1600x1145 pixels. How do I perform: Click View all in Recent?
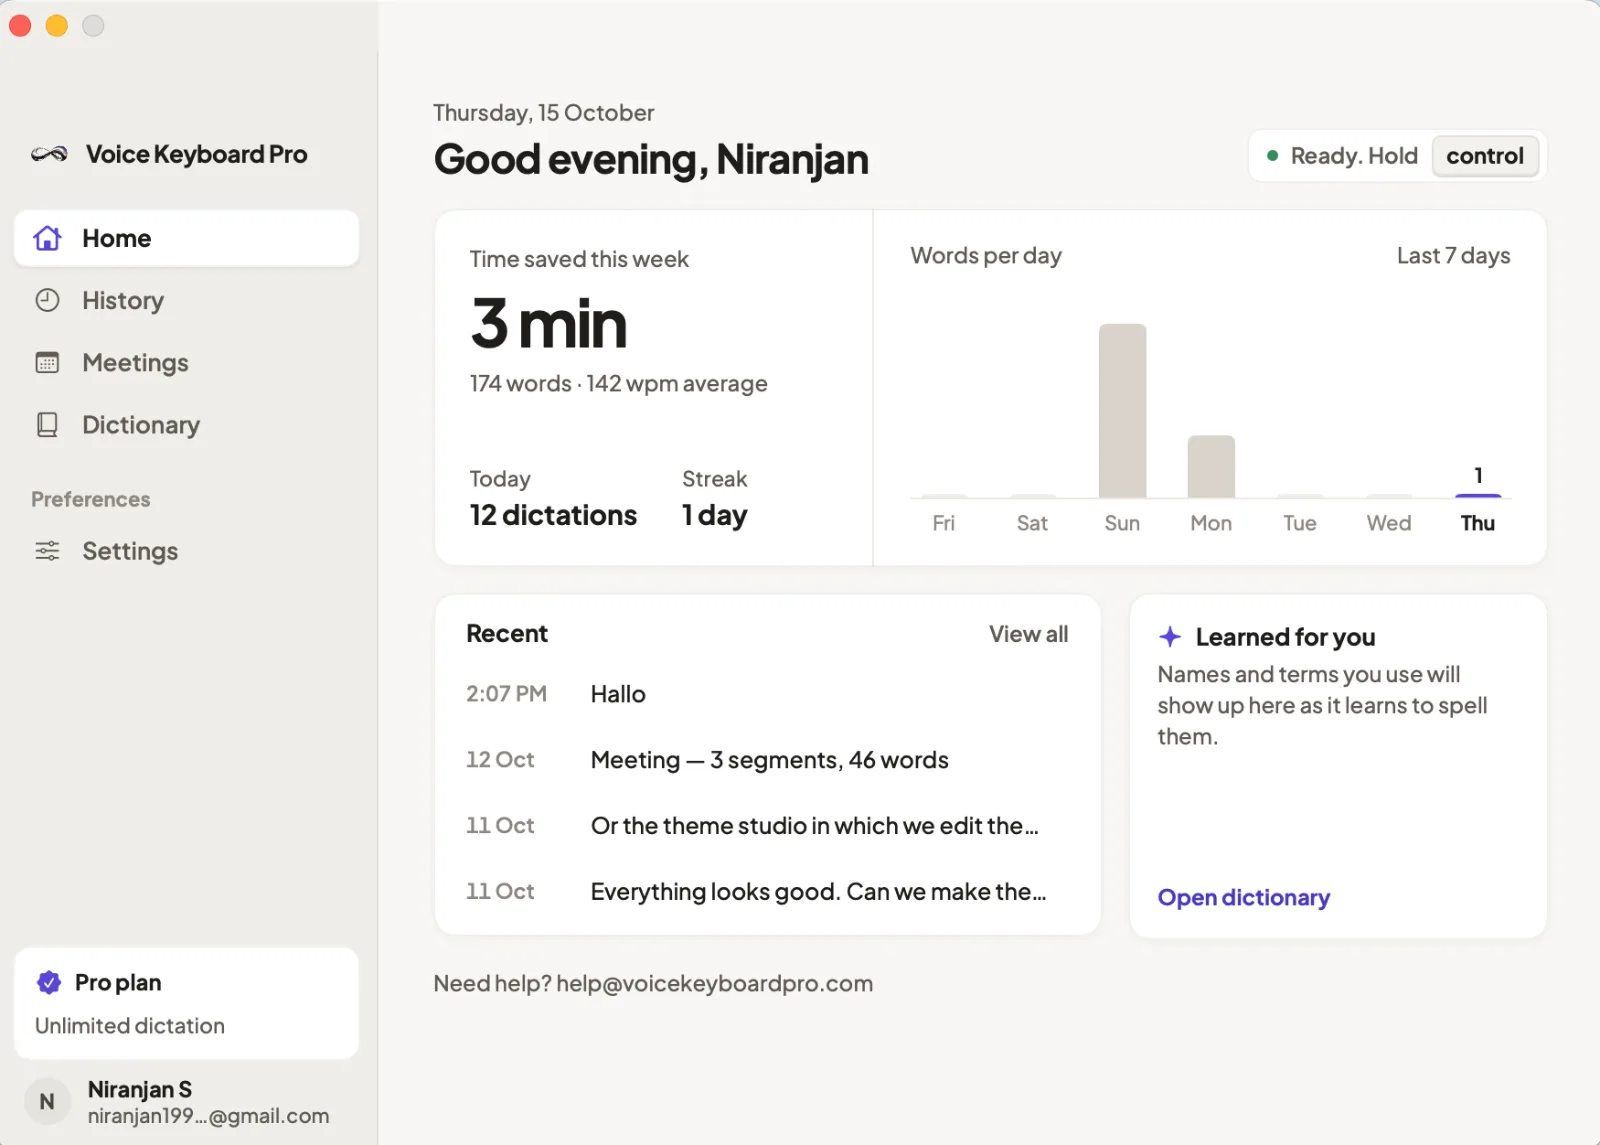coord(1028,634)
